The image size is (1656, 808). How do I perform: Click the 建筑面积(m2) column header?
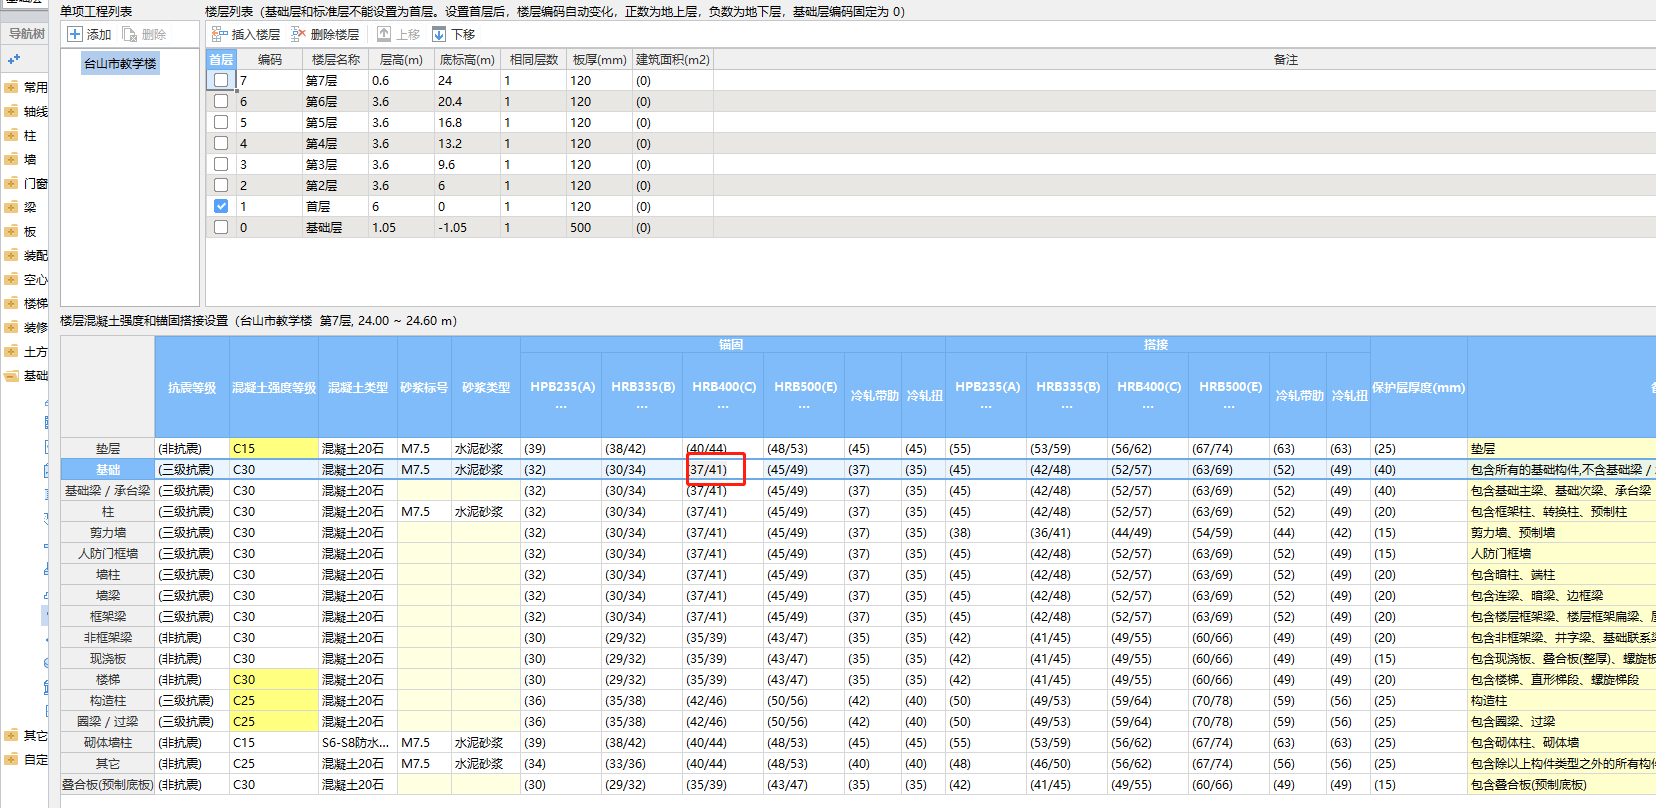click(x=673, y=60)
